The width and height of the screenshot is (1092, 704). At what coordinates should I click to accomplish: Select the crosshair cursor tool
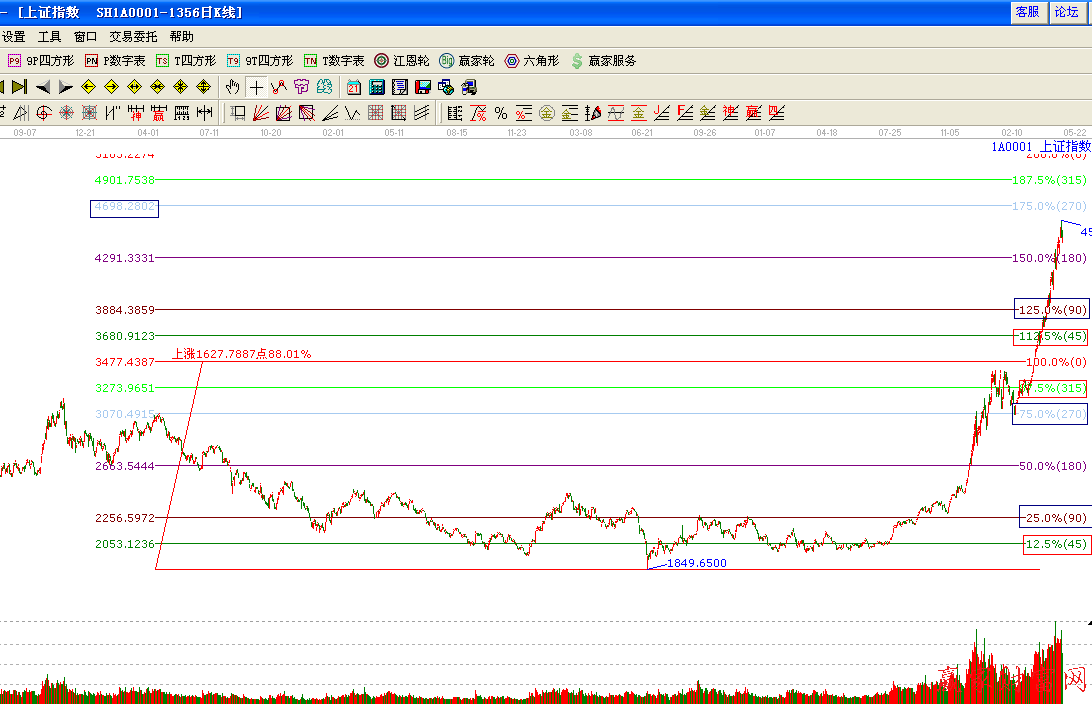click(256, 87)
